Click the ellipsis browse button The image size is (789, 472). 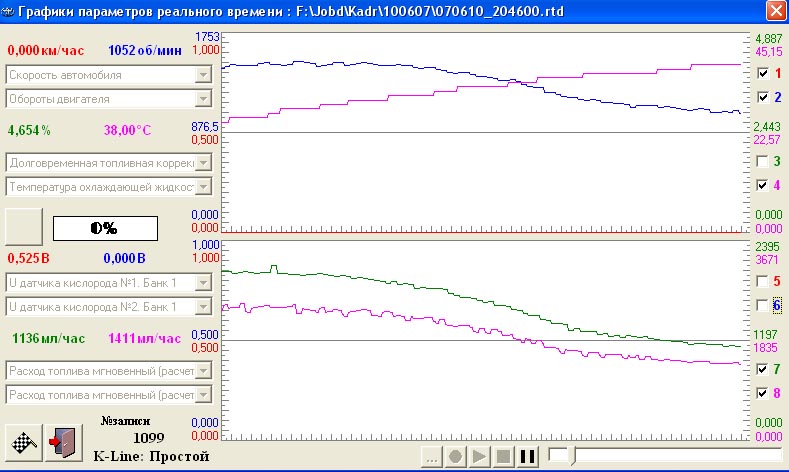[x=431, y=457]
